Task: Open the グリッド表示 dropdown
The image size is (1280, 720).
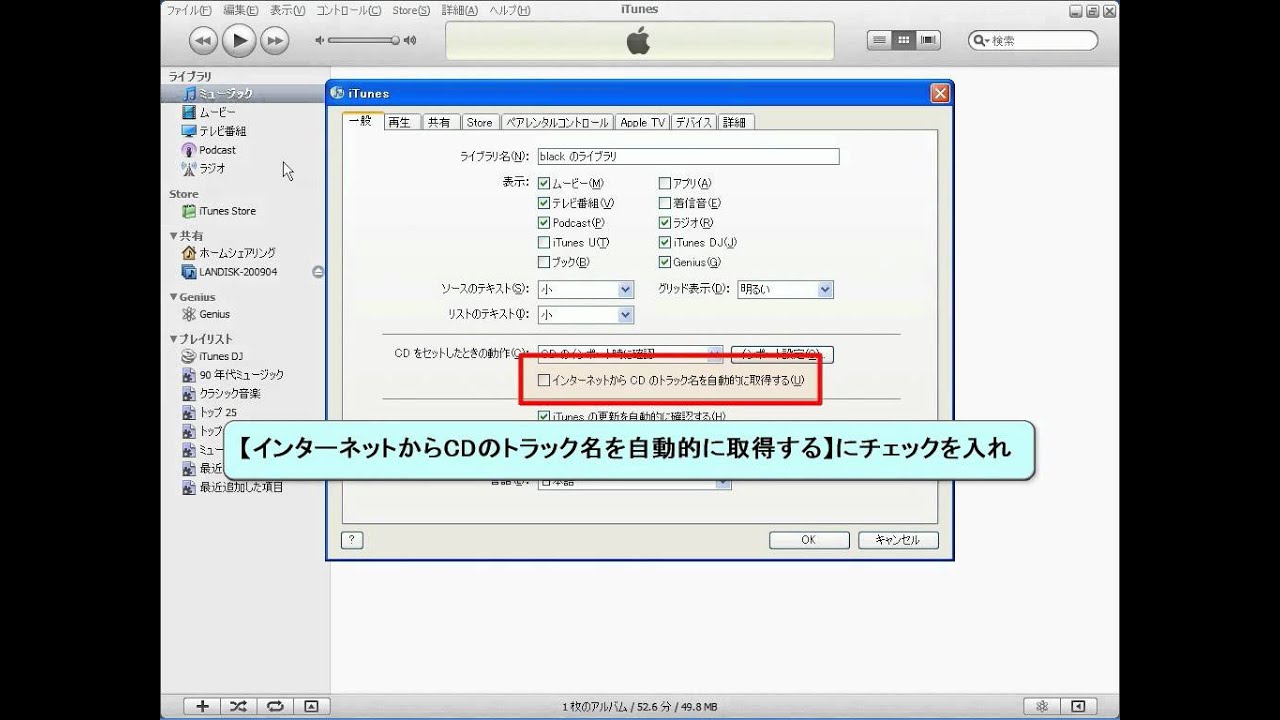Action: [x=785, y=290]
